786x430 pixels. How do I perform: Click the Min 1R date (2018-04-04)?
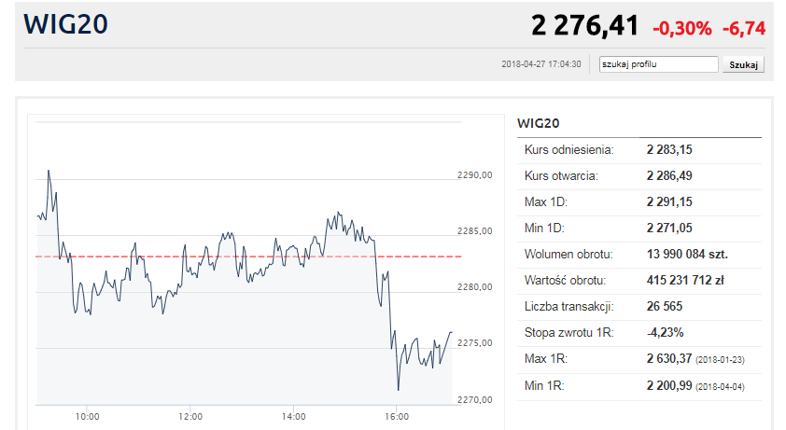tap(722, 385)
